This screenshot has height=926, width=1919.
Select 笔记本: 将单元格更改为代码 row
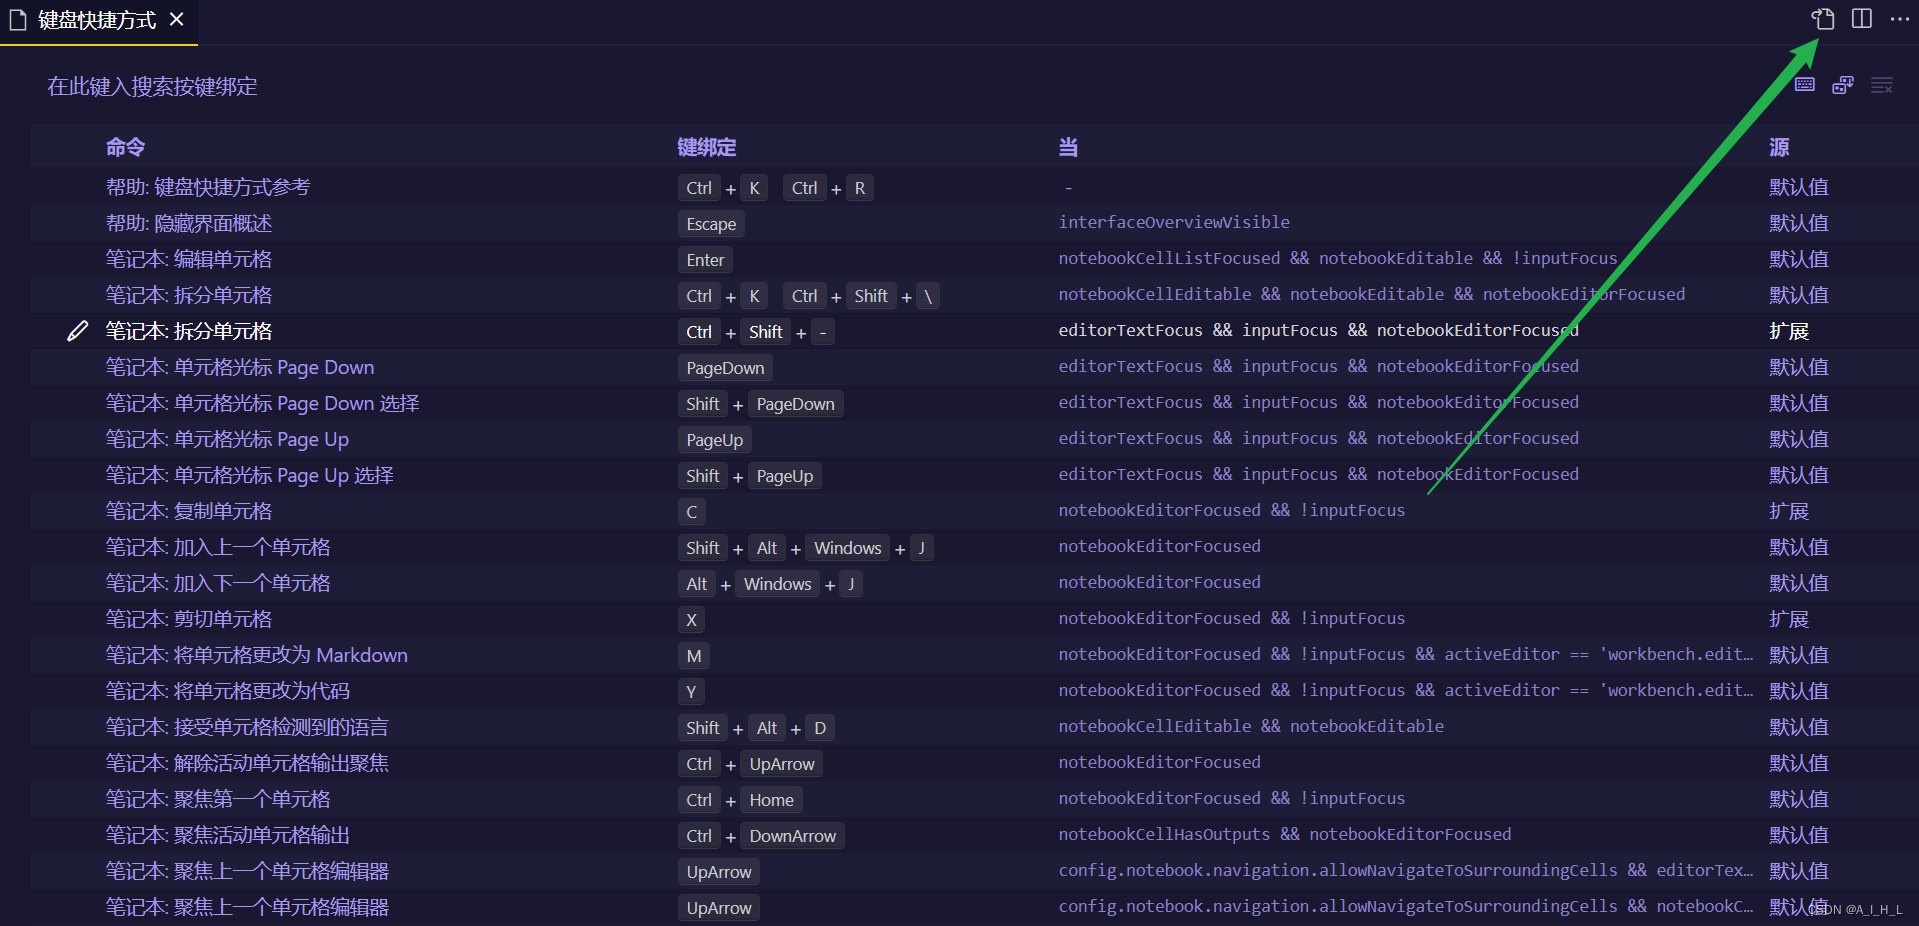tap(974, 691)
